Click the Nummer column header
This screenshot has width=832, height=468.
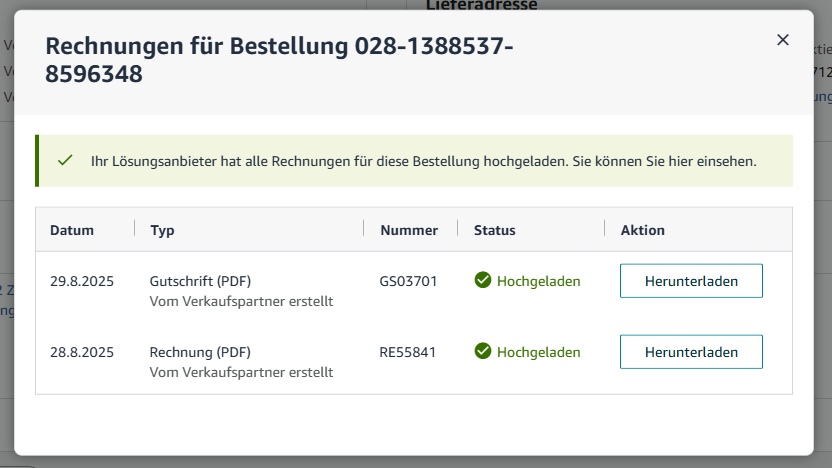(x=409, y=230)
